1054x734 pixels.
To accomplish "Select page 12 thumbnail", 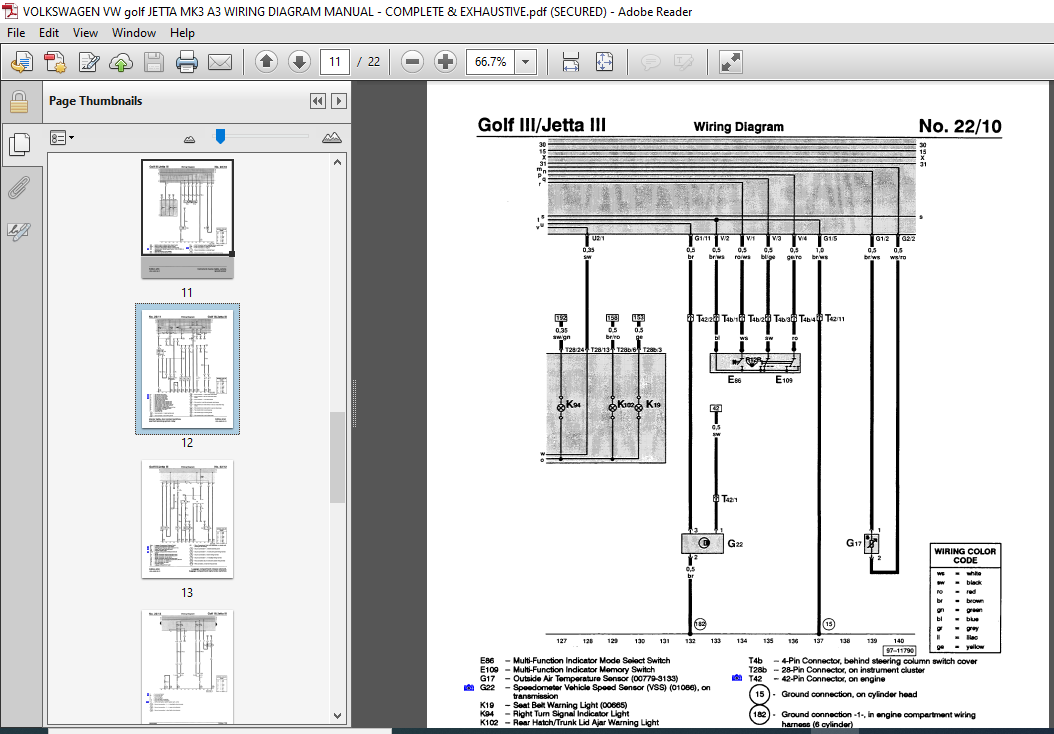I will click(x=187, y=368).
